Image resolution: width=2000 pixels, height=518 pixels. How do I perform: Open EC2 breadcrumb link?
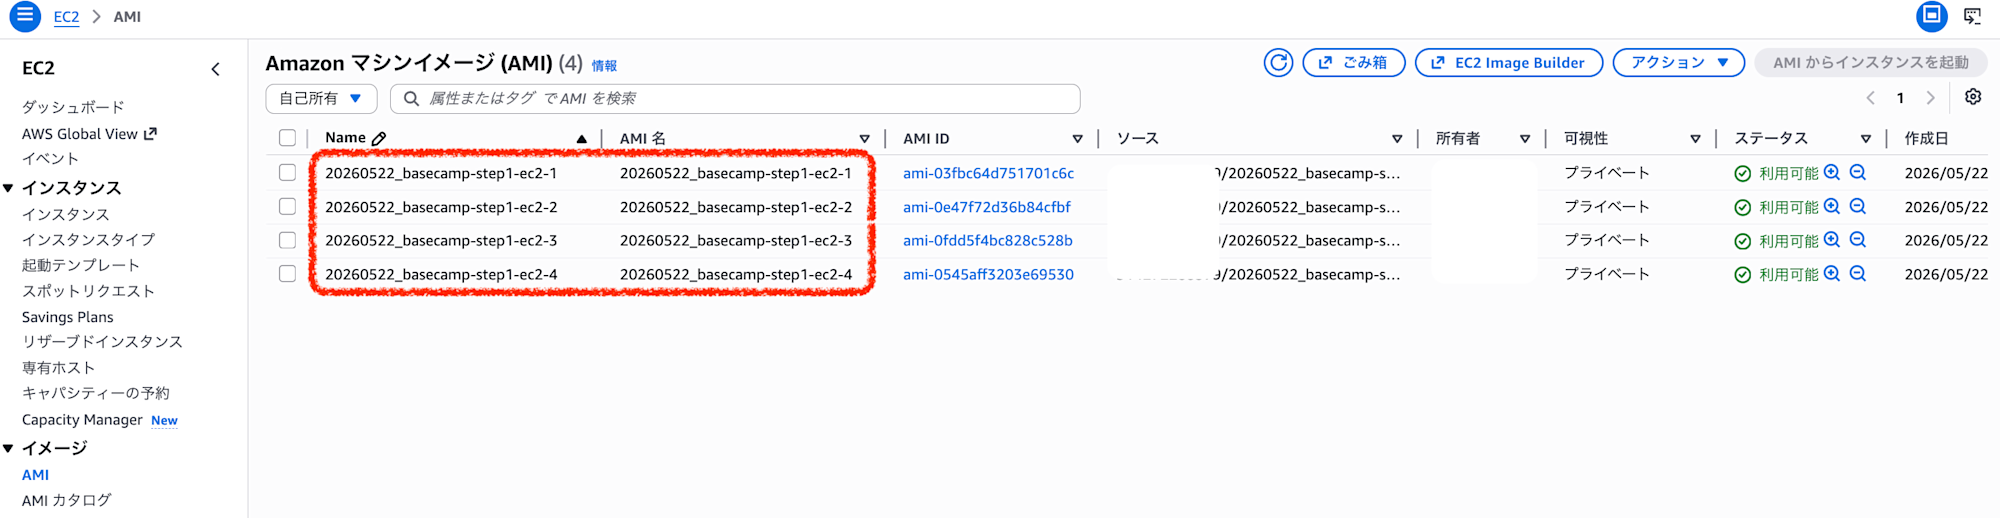pyautogui.click(x=66, y=17)
